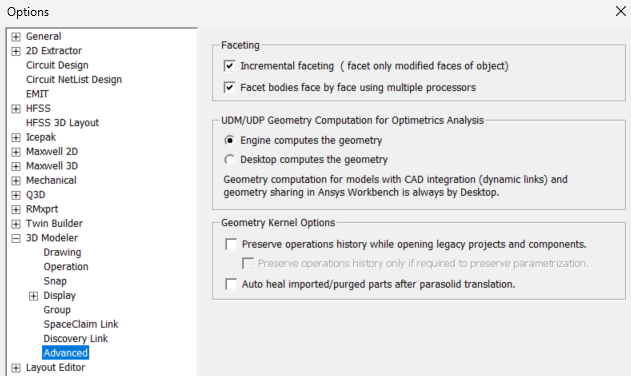Expand the Twin Builder node
The width and height of the screenshot is (631, 376).
[16, 224]
